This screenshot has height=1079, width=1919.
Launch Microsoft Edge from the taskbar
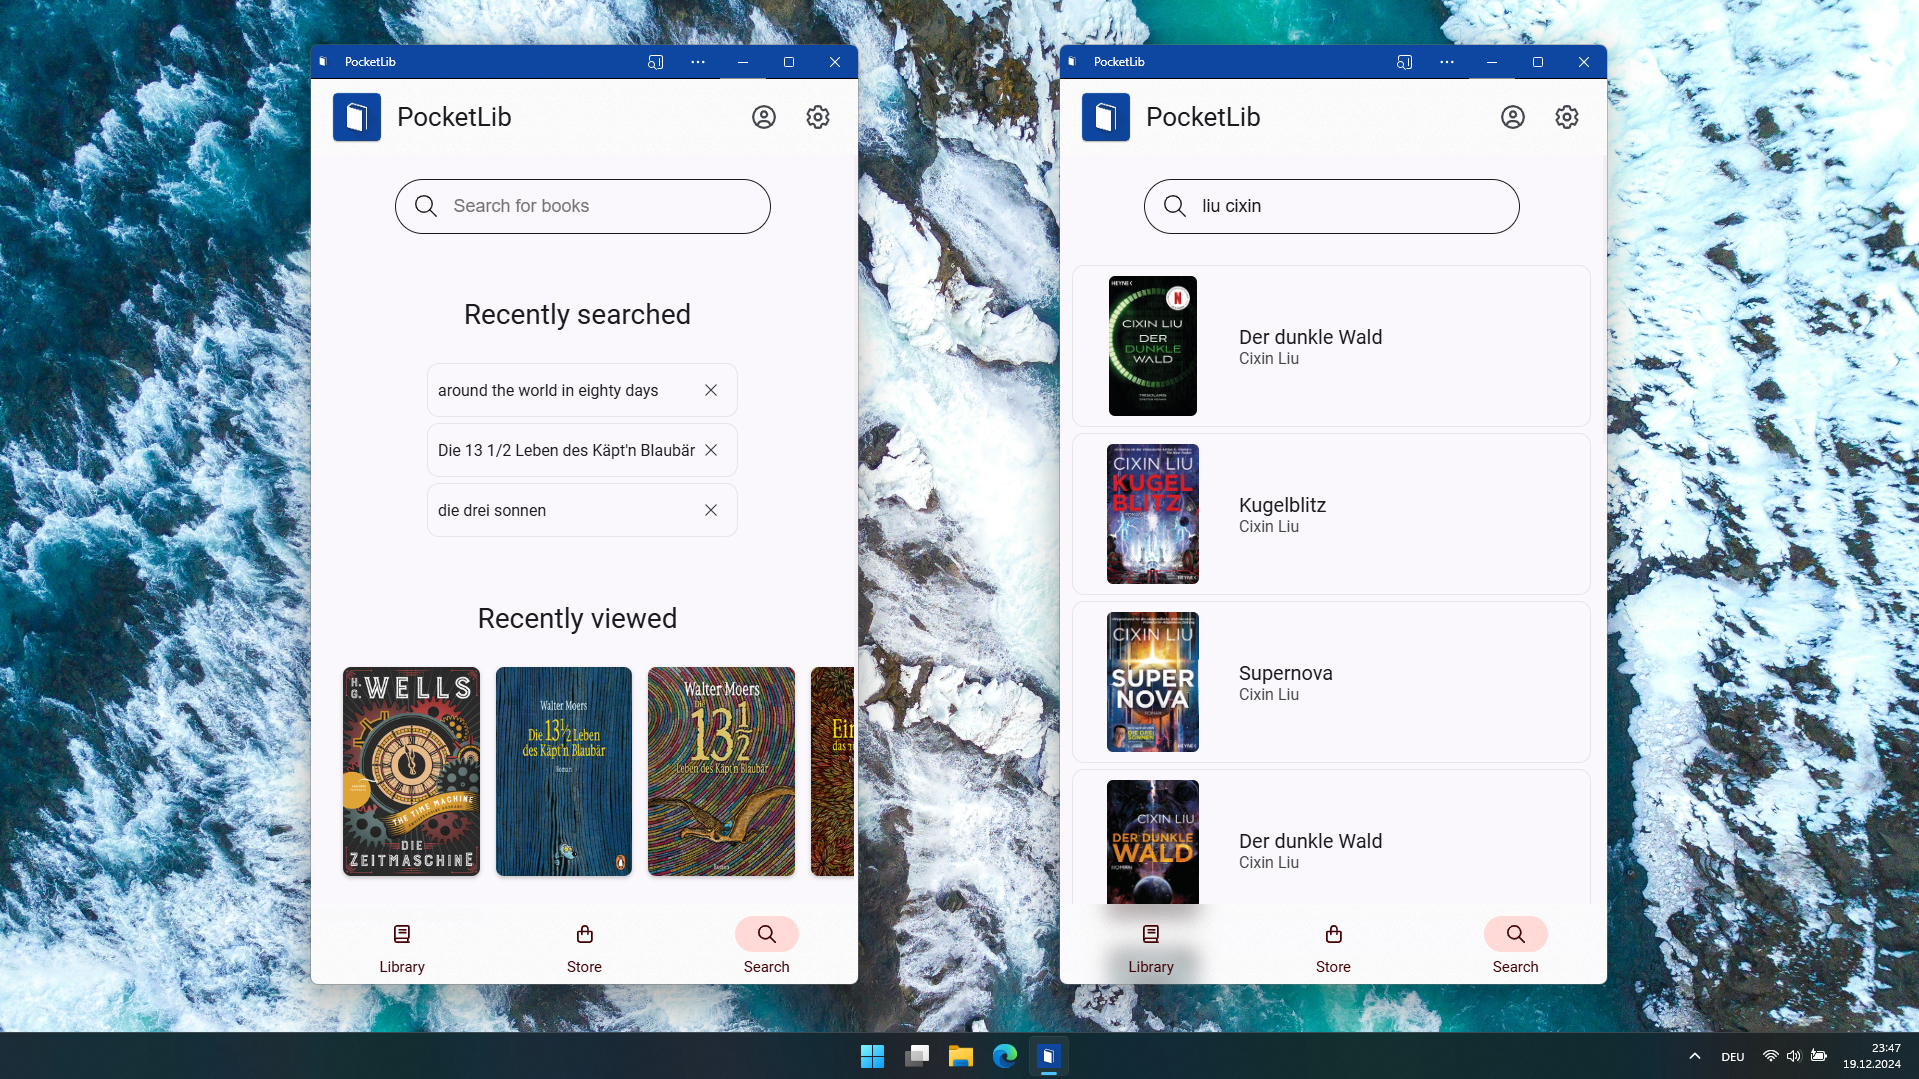(x=1005, y=1056)
